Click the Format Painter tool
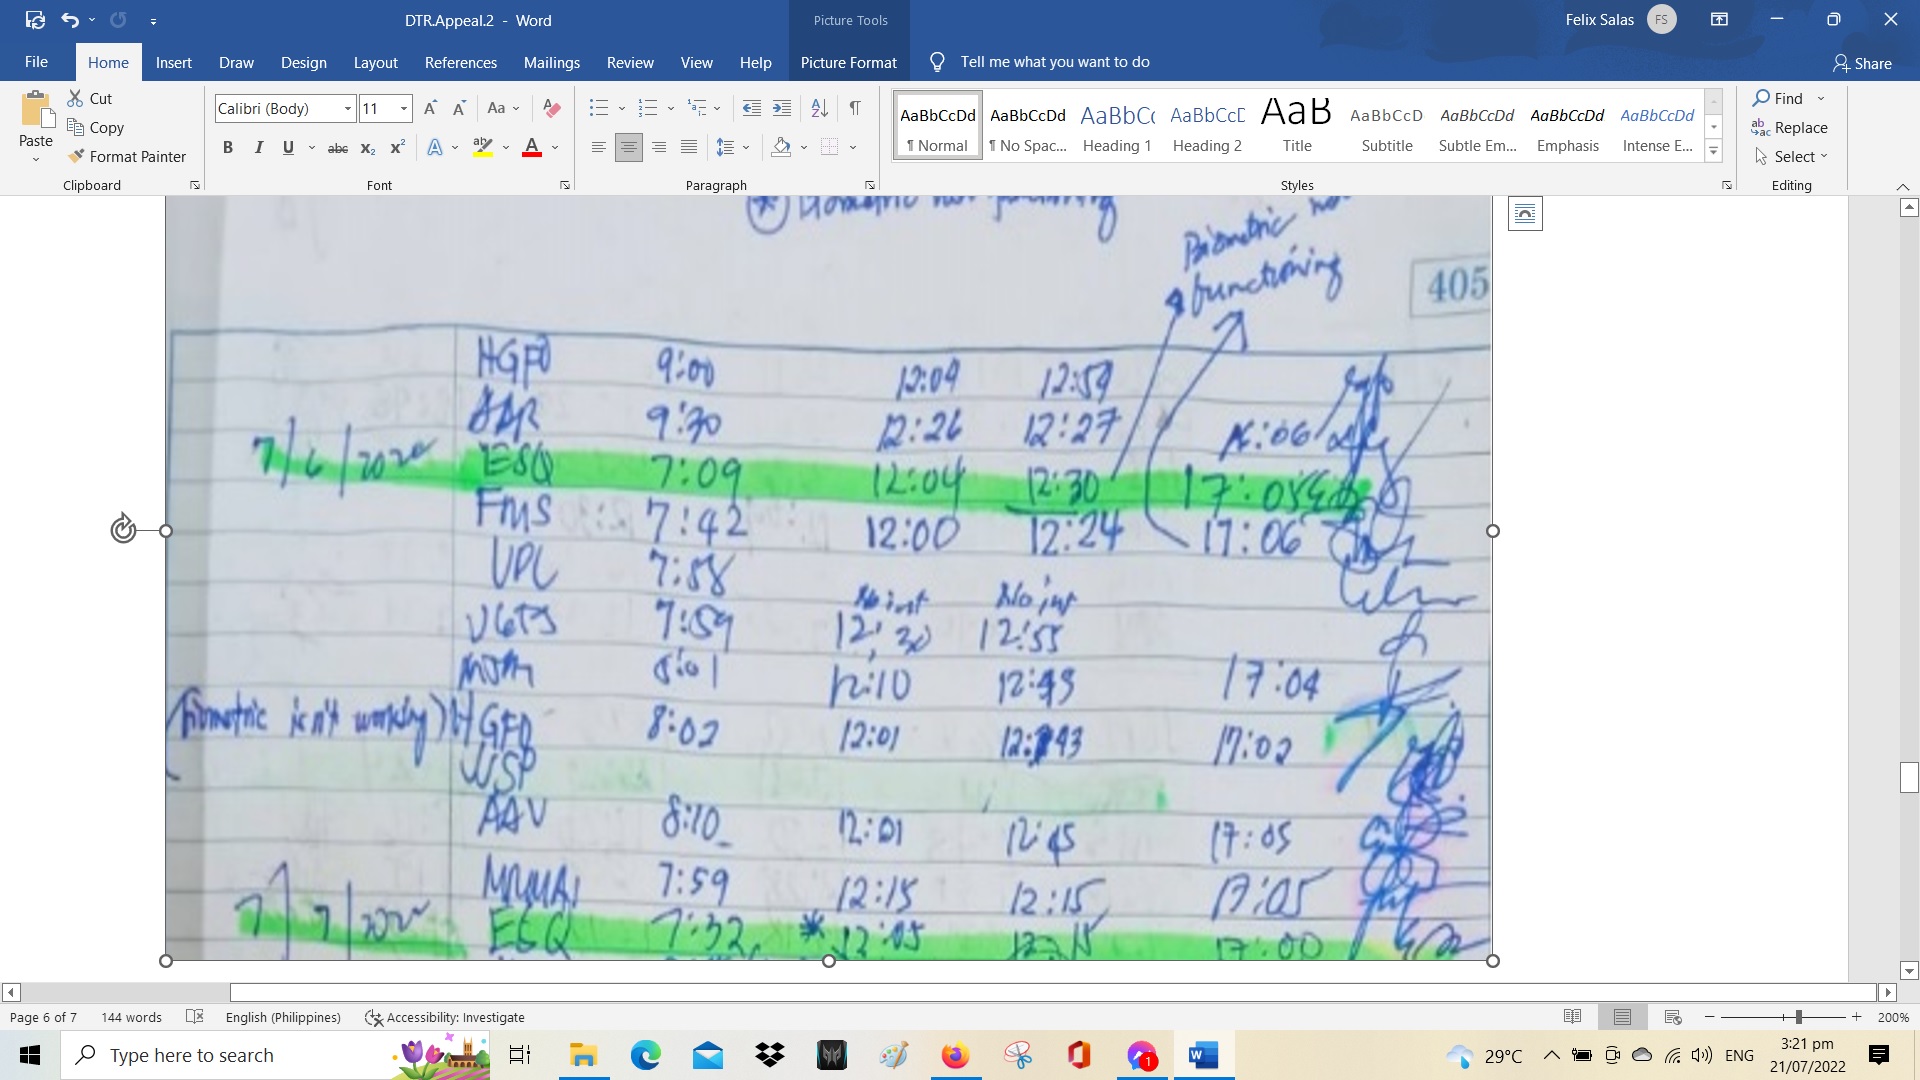Screen dimensions: 1920x1080 [x=127, y=157]
